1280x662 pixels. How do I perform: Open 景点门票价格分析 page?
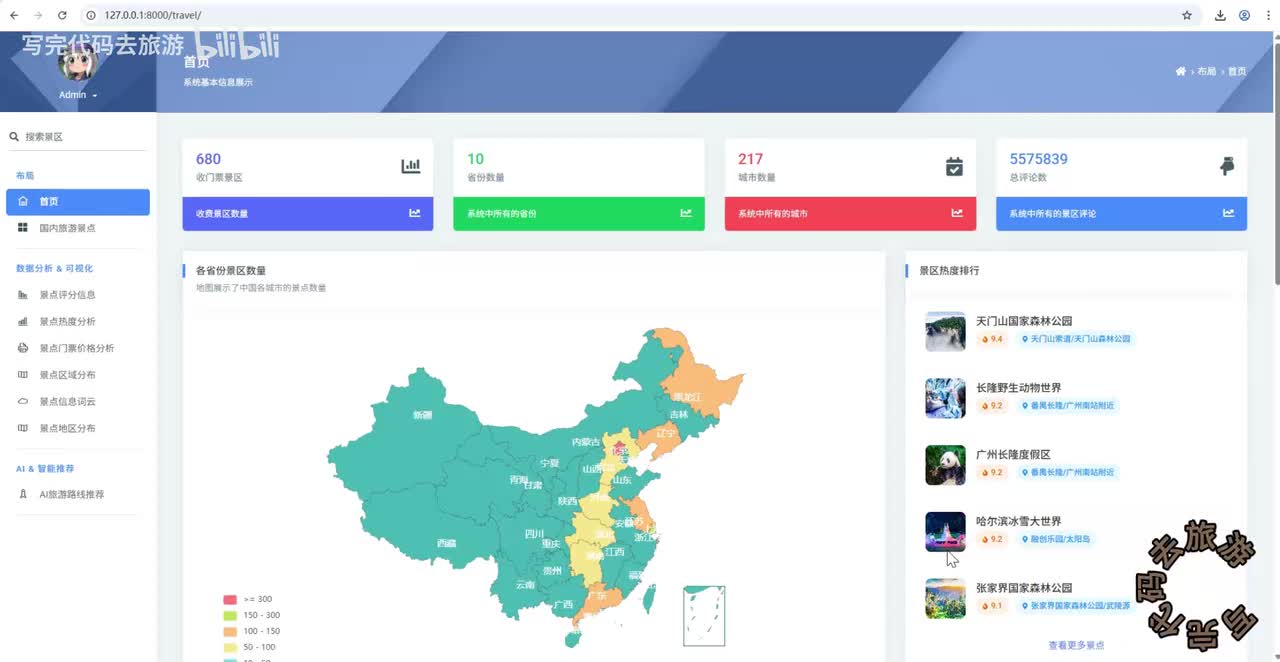point(78,348)
